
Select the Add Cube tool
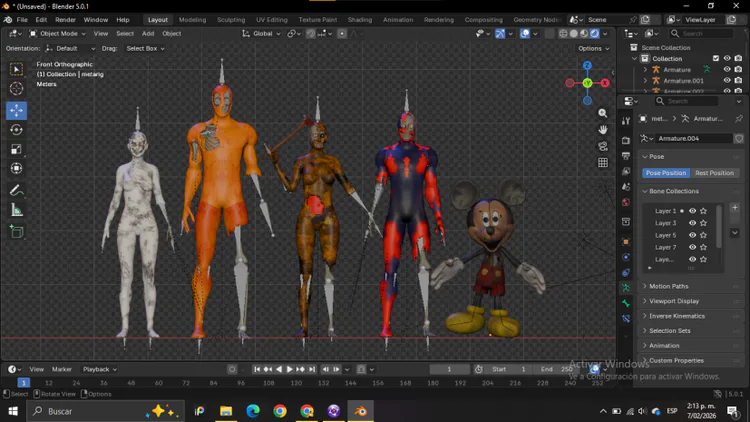pyautogui.click(x=16, y=232)
